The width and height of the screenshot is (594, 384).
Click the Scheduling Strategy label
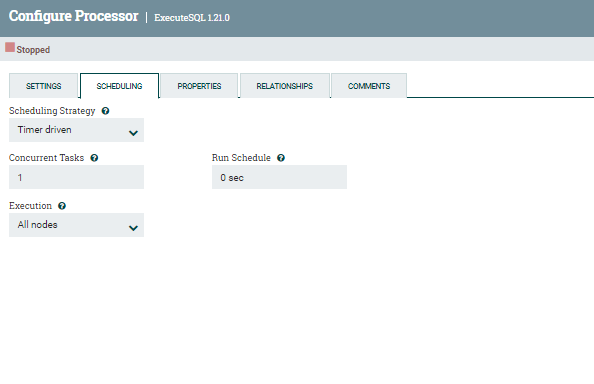[52, 111]
